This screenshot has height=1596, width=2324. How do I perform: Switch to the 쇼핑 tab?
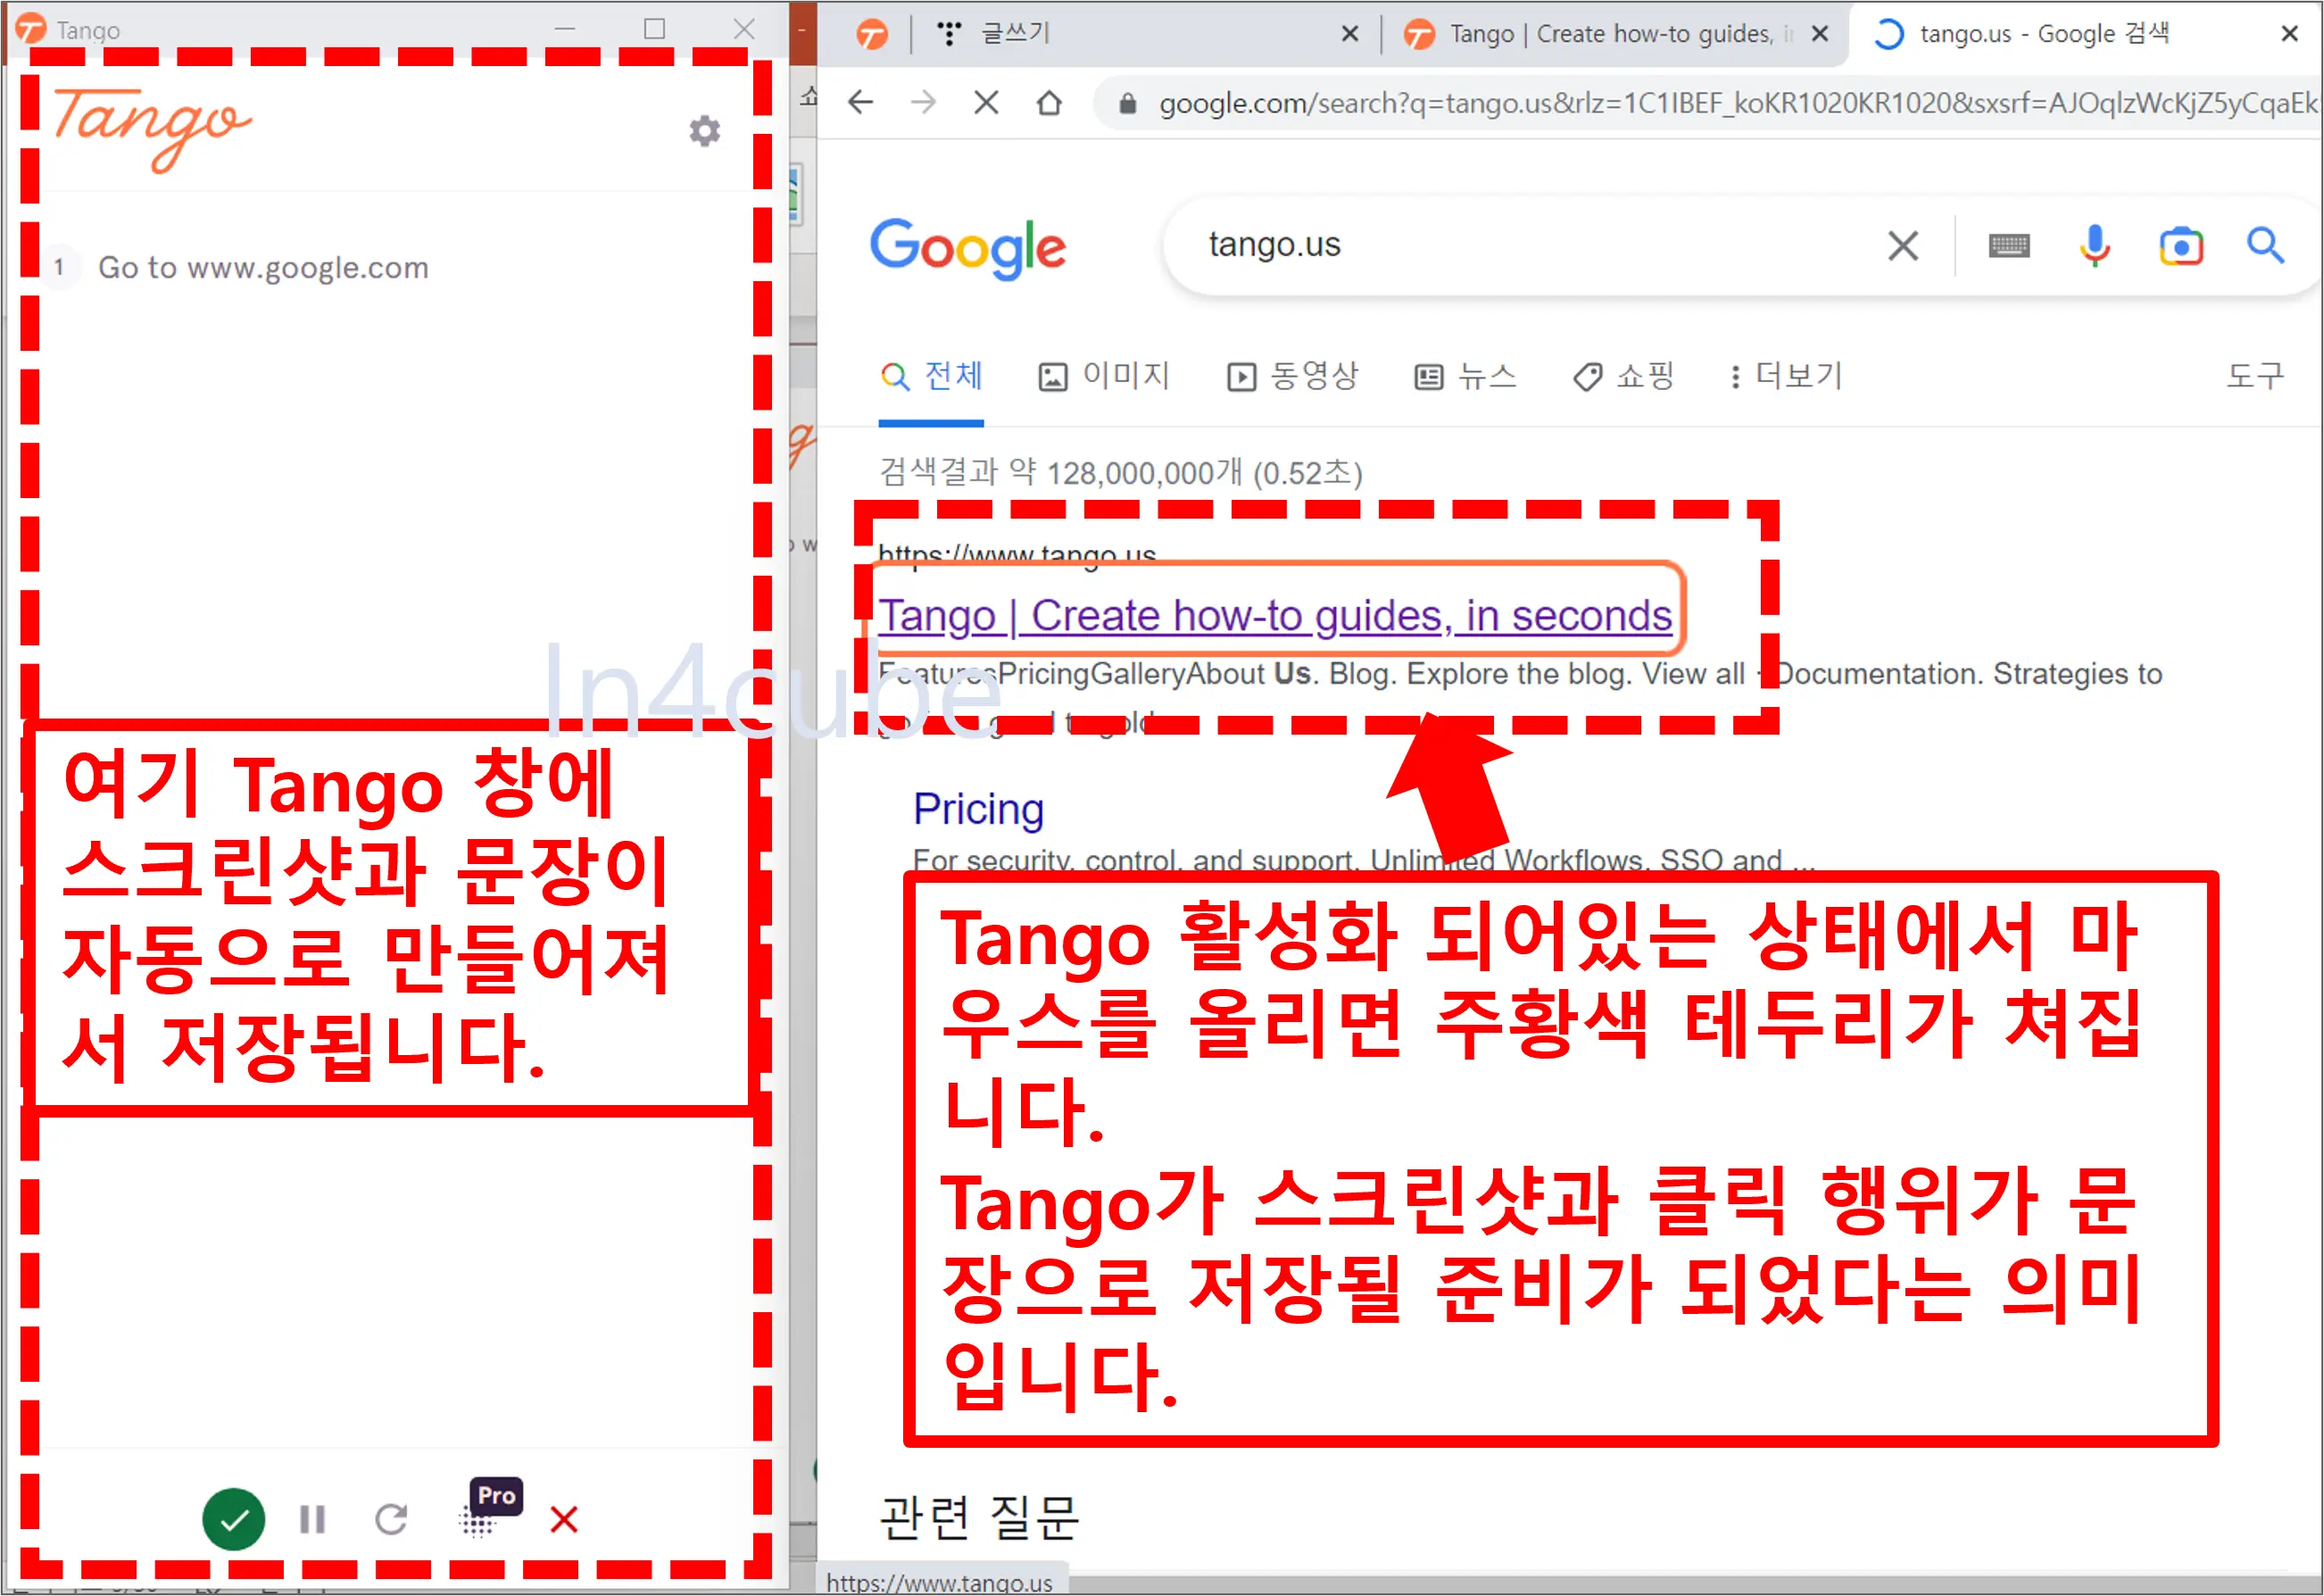[x=1624, y=376]
